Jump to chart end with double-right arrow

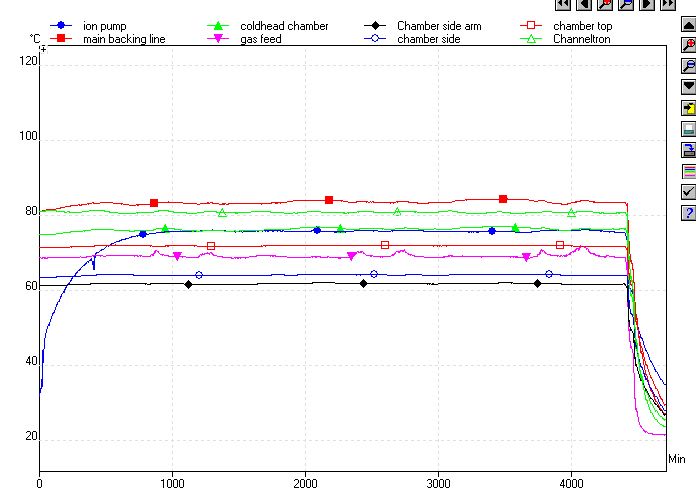click(668, 4)
